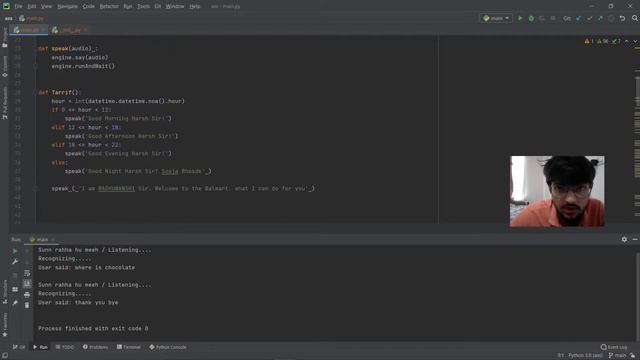Click the Debug bug icon in toolbar
The width and height of the screenshot is (640, 360).
click(531, 18)
